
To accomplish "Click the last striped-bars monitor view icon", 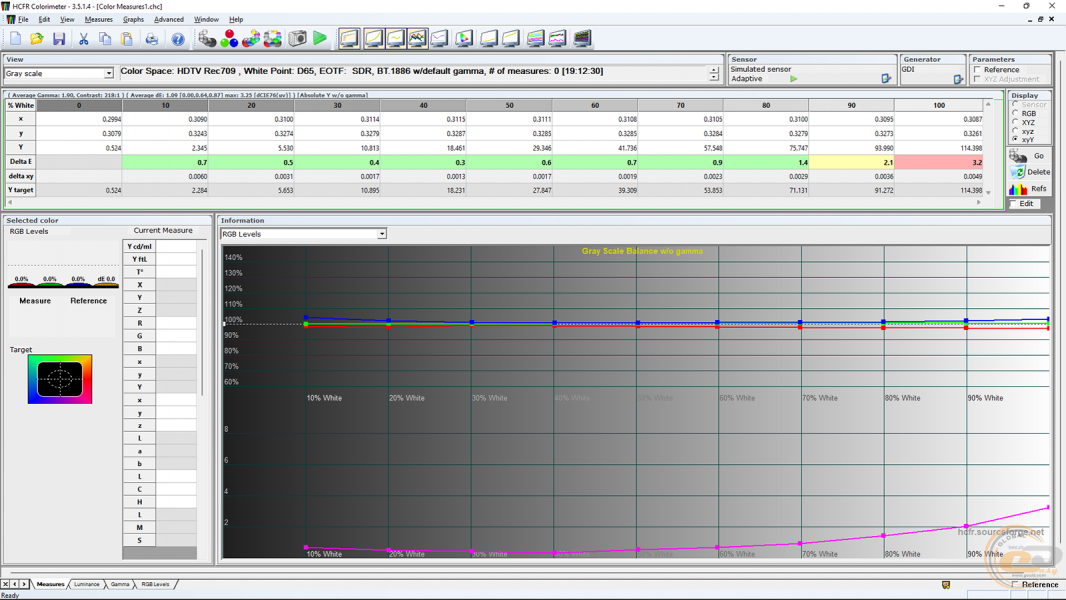I will click(x=582, y=39).
